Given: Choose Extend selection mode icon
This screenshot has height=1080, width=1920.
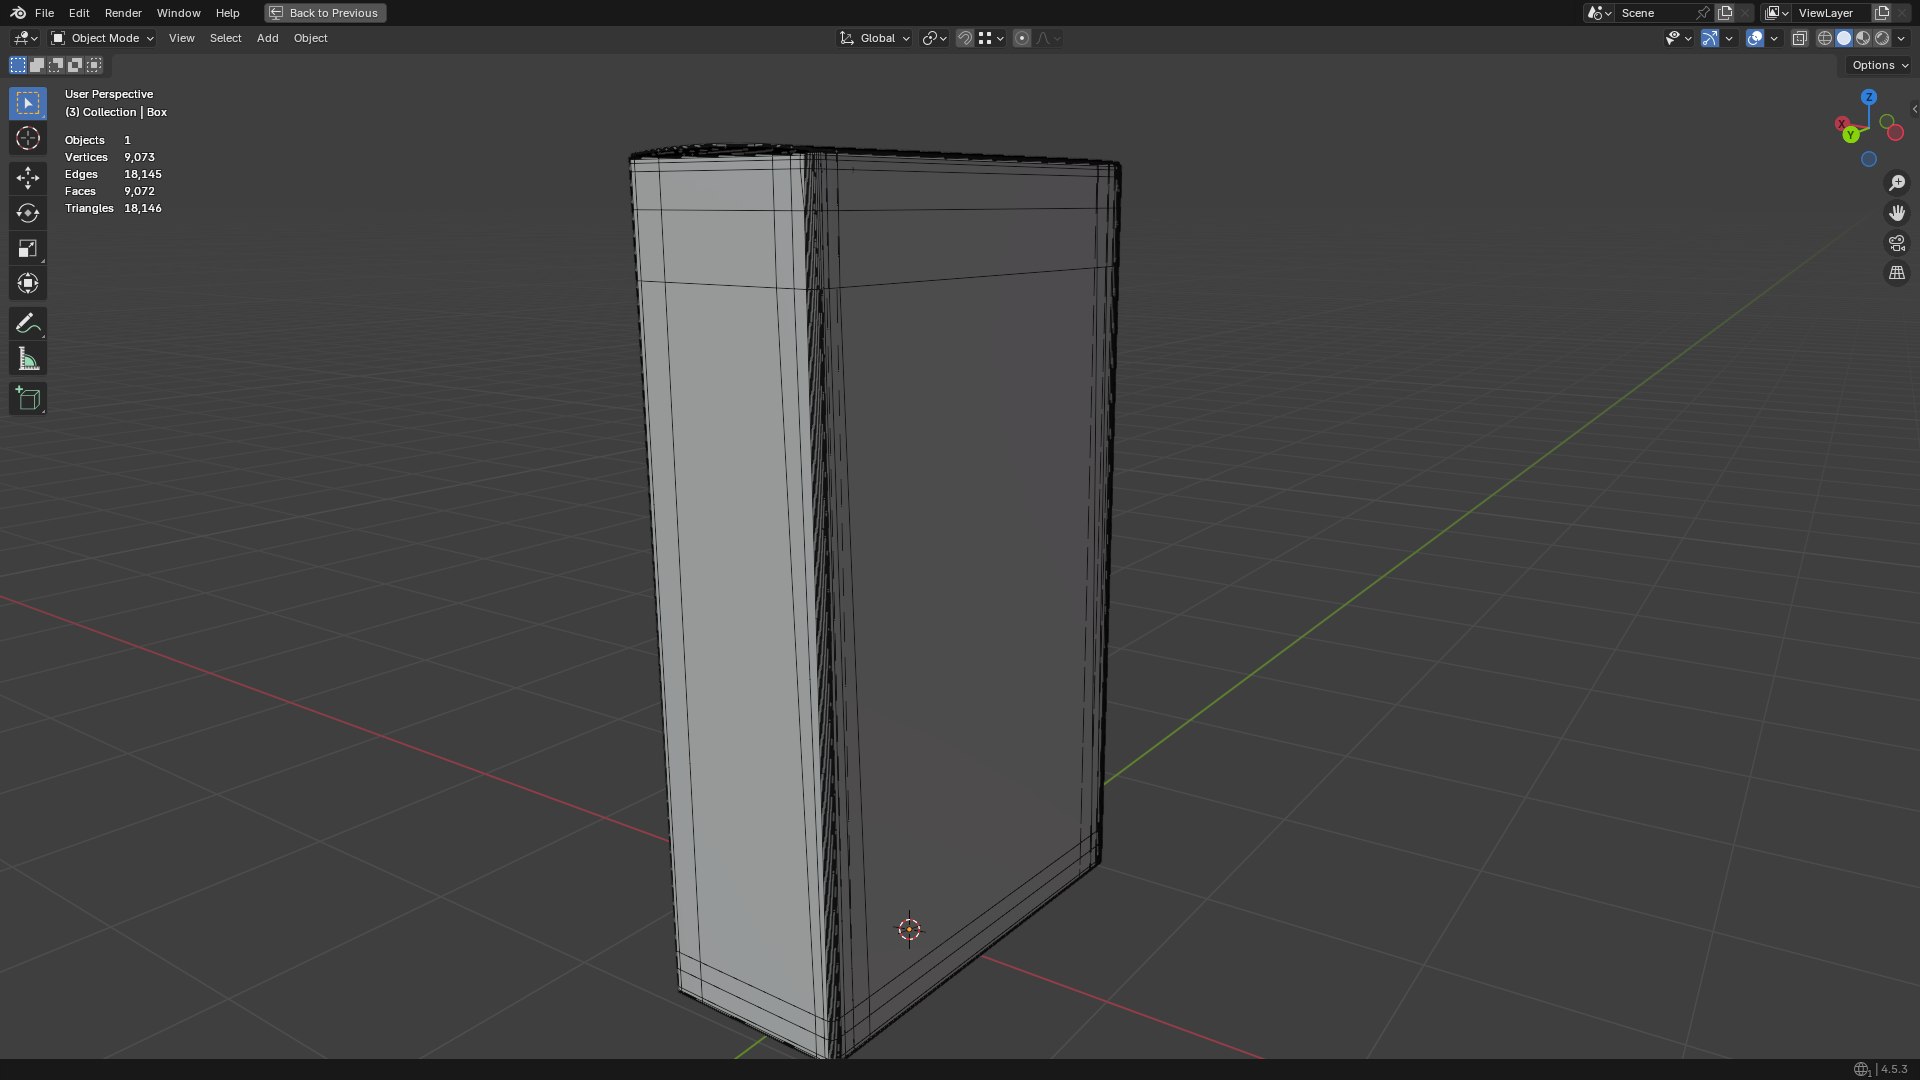Looking at the screenshot, I should pos(37,65).
